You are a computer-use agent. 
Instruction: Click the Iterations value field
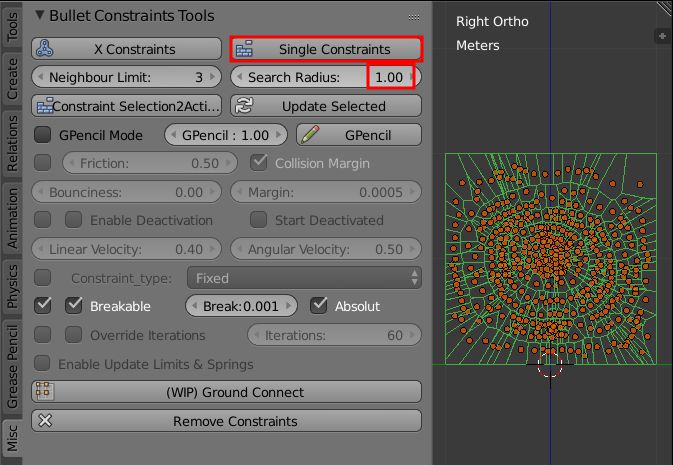pyautogui.click(x=334, y=334)
